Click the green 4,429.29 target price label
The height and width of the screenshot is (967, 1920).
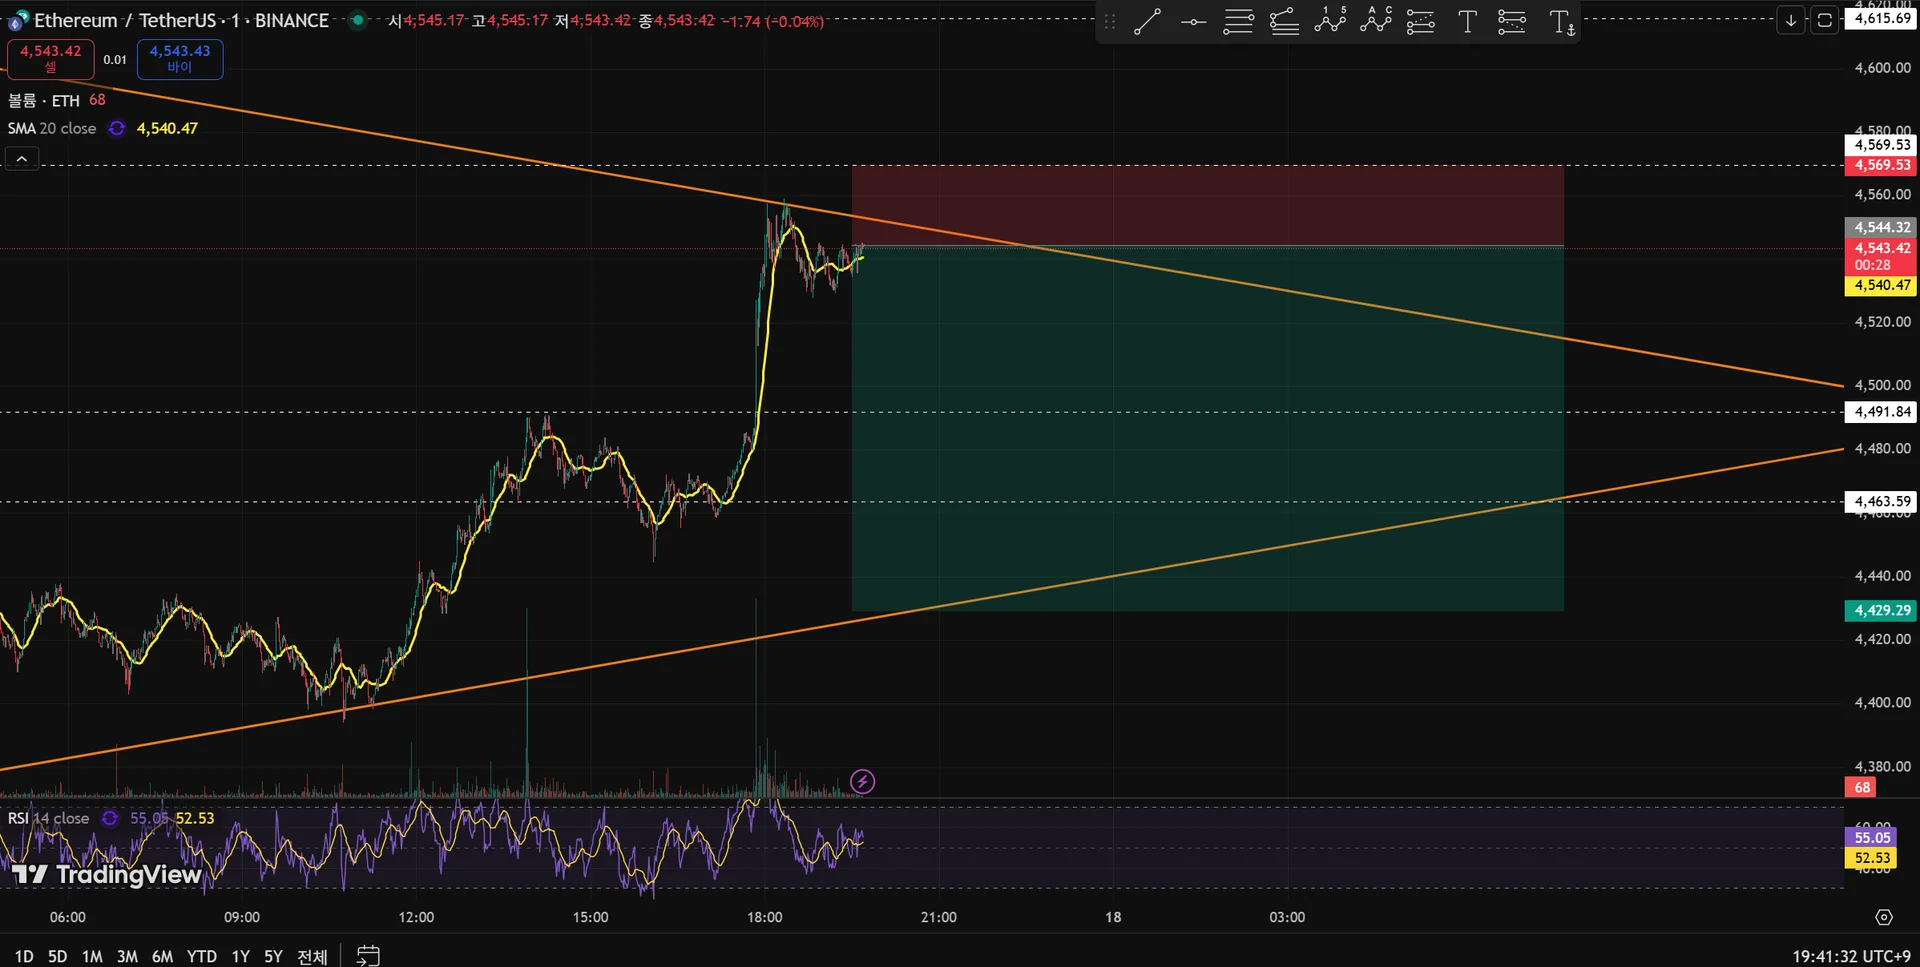(1881, 610)
